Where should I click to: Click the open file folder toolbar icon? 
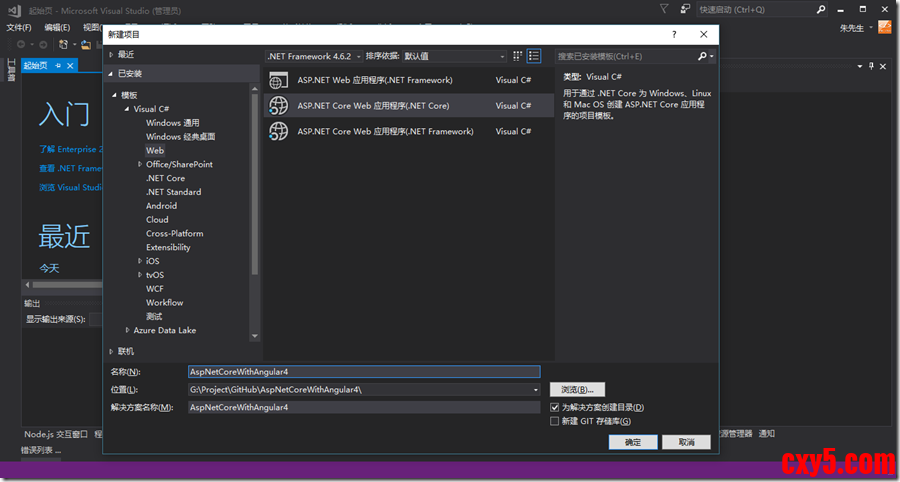(86, 44)
